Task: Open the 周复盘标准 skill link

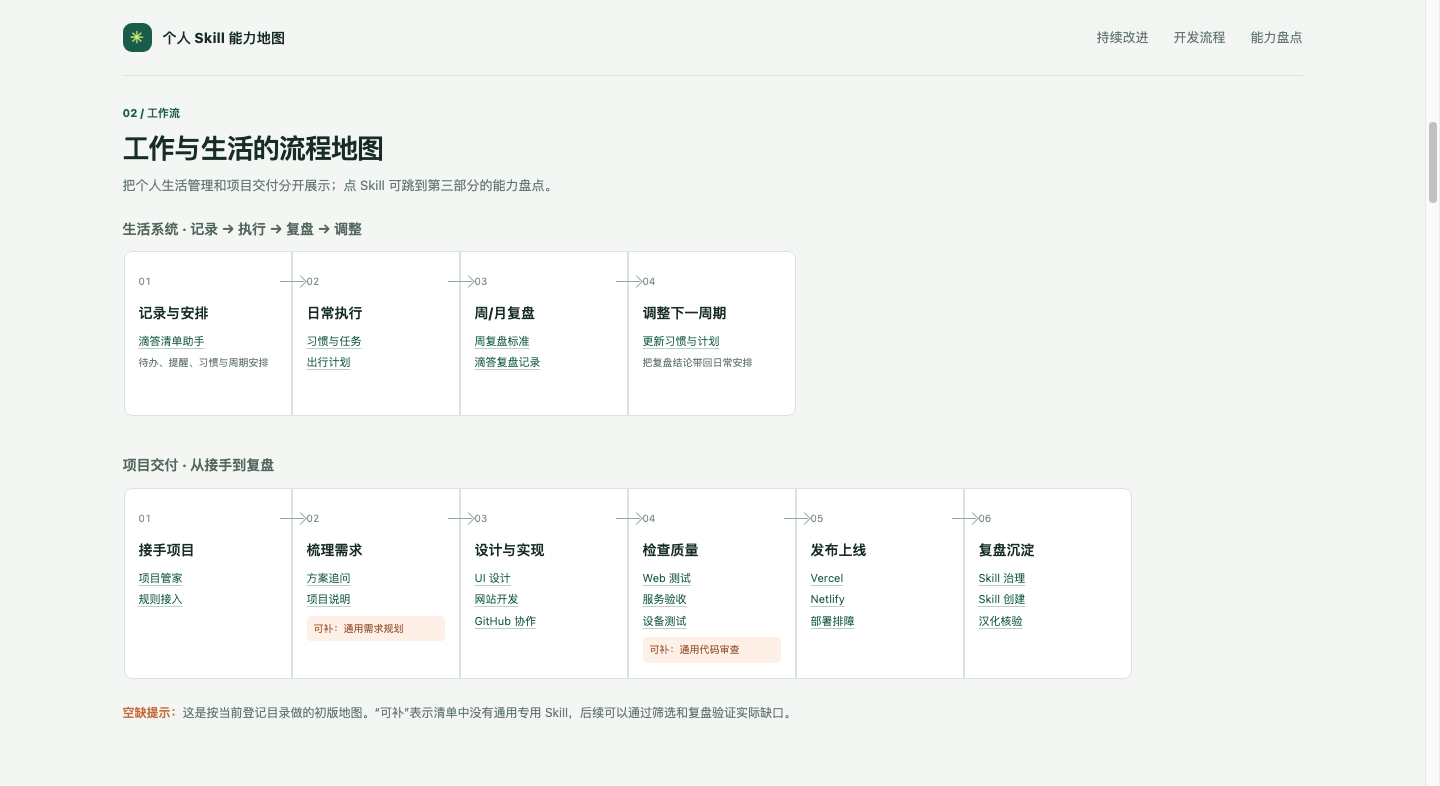Action: click(502, 342)
